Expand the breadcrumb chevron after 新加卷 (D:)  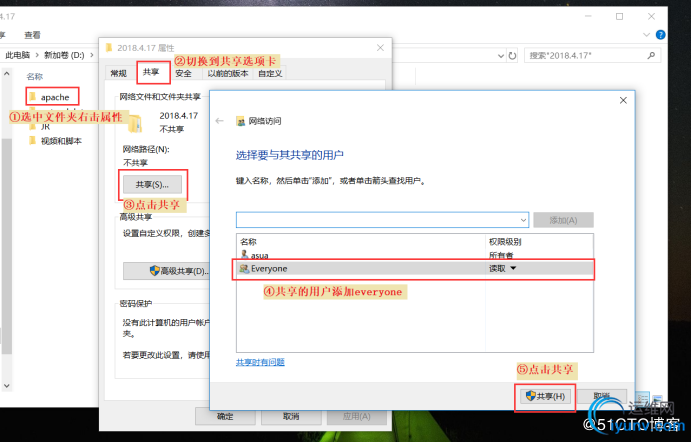[92, 55]
